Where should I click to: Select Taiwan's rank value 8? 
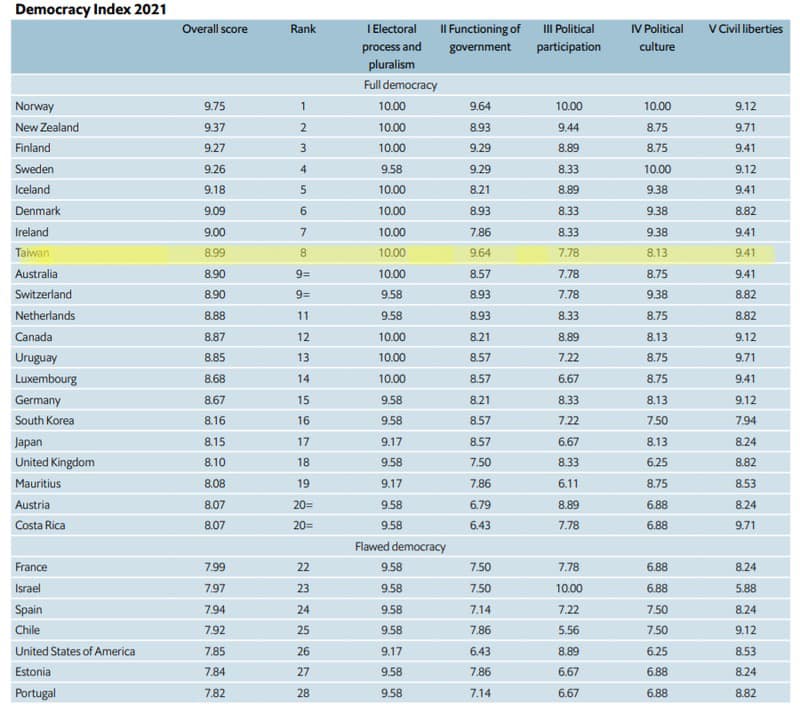click(303, 253)
